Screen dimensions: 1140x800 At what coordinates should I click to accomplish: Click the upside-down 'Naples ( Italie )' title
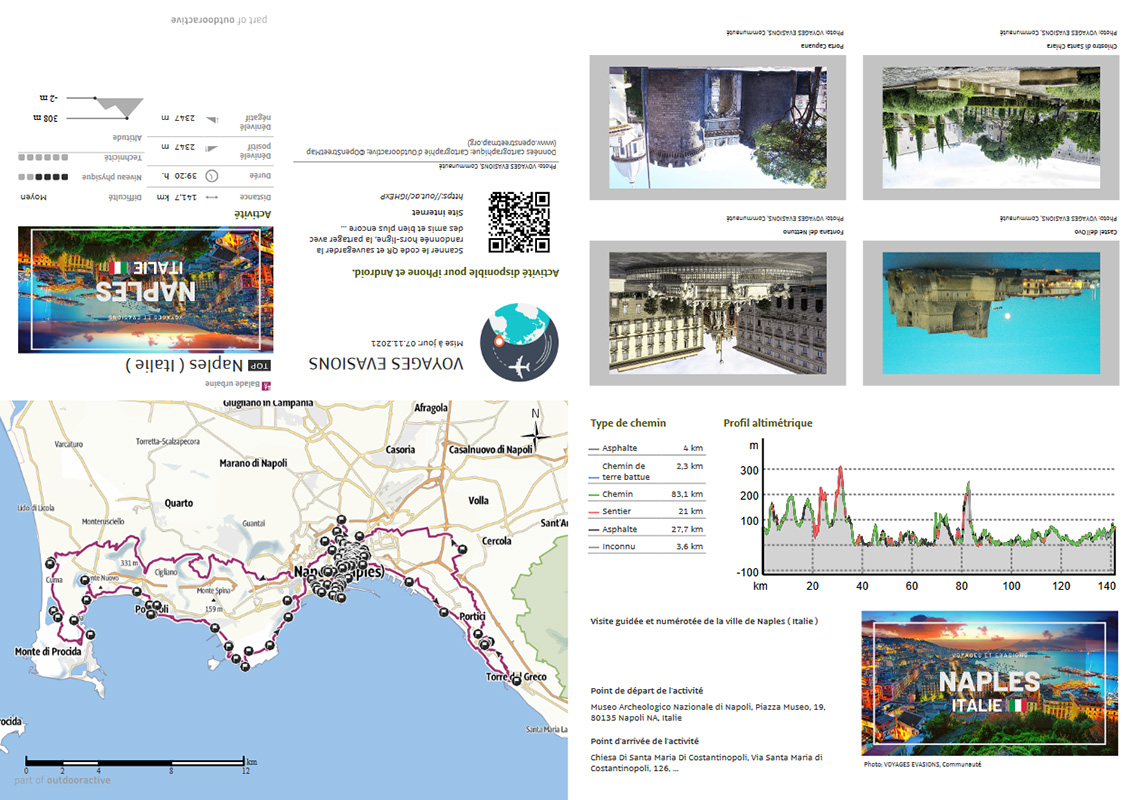click(x=185, y=365)
